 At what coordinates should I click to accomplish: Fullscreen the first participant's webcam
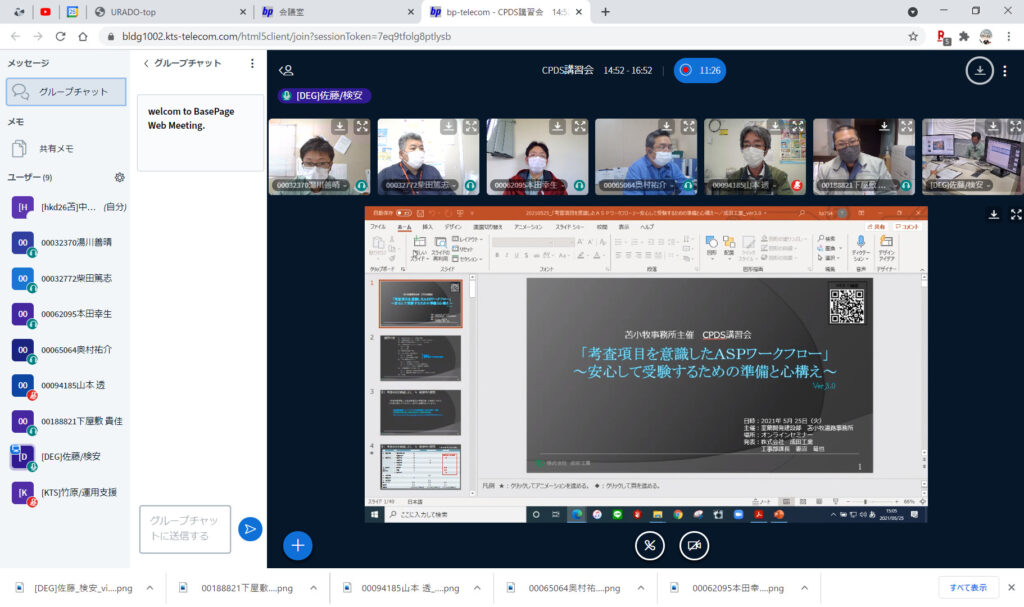point(361,127)
